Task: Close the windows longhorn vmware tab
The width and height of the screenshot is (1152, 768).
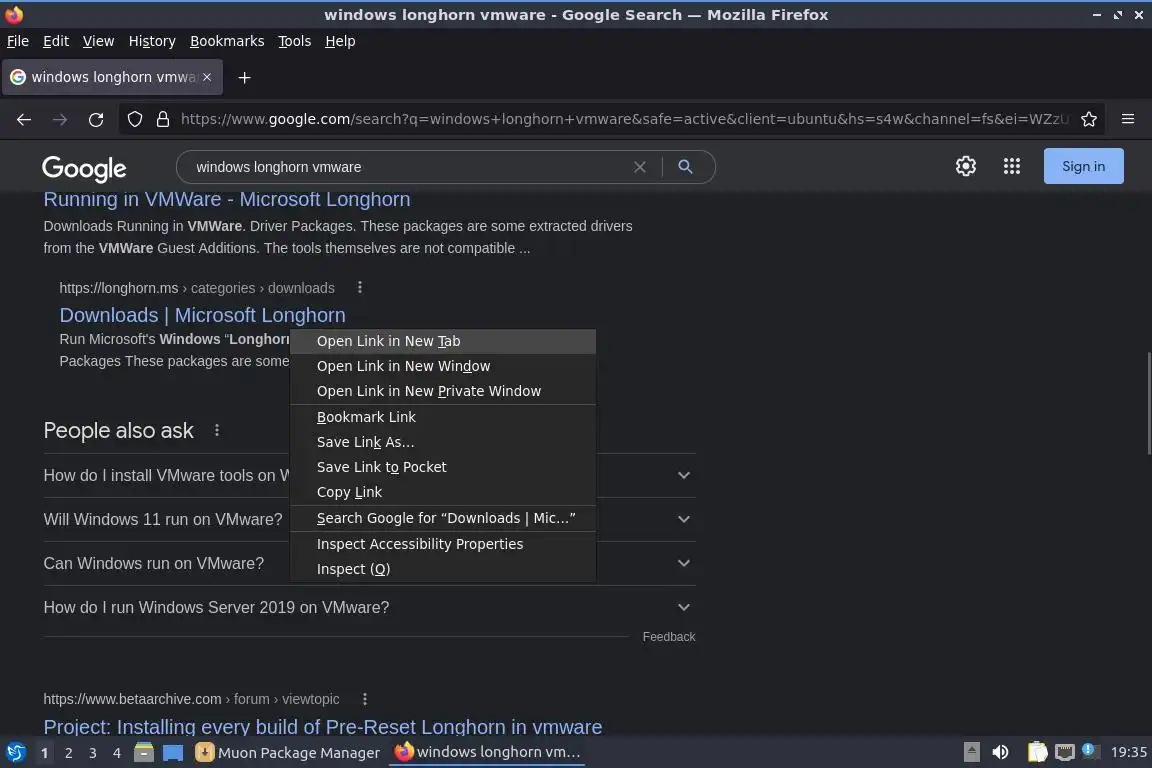Action: [x=207, y=77]
